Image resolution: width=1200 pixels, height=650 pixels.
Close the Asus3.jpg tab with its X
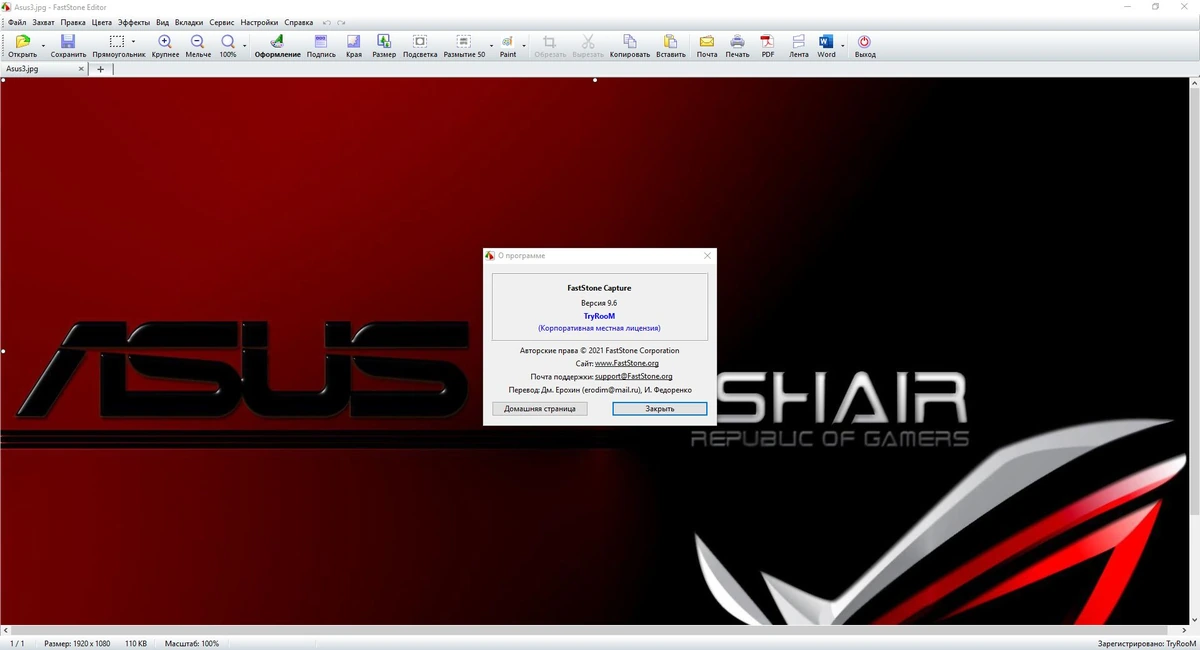(x=82, y=69)
